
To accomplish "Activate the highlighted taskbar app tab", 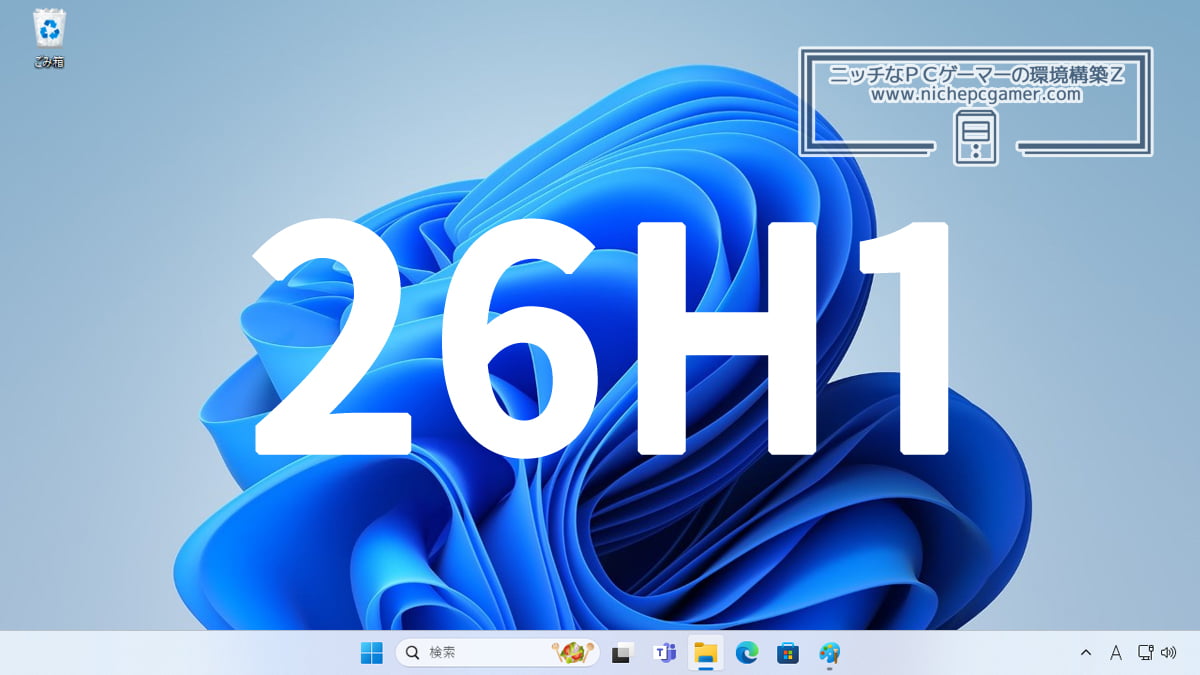I will pyautogui.click(x=706, y=652).
